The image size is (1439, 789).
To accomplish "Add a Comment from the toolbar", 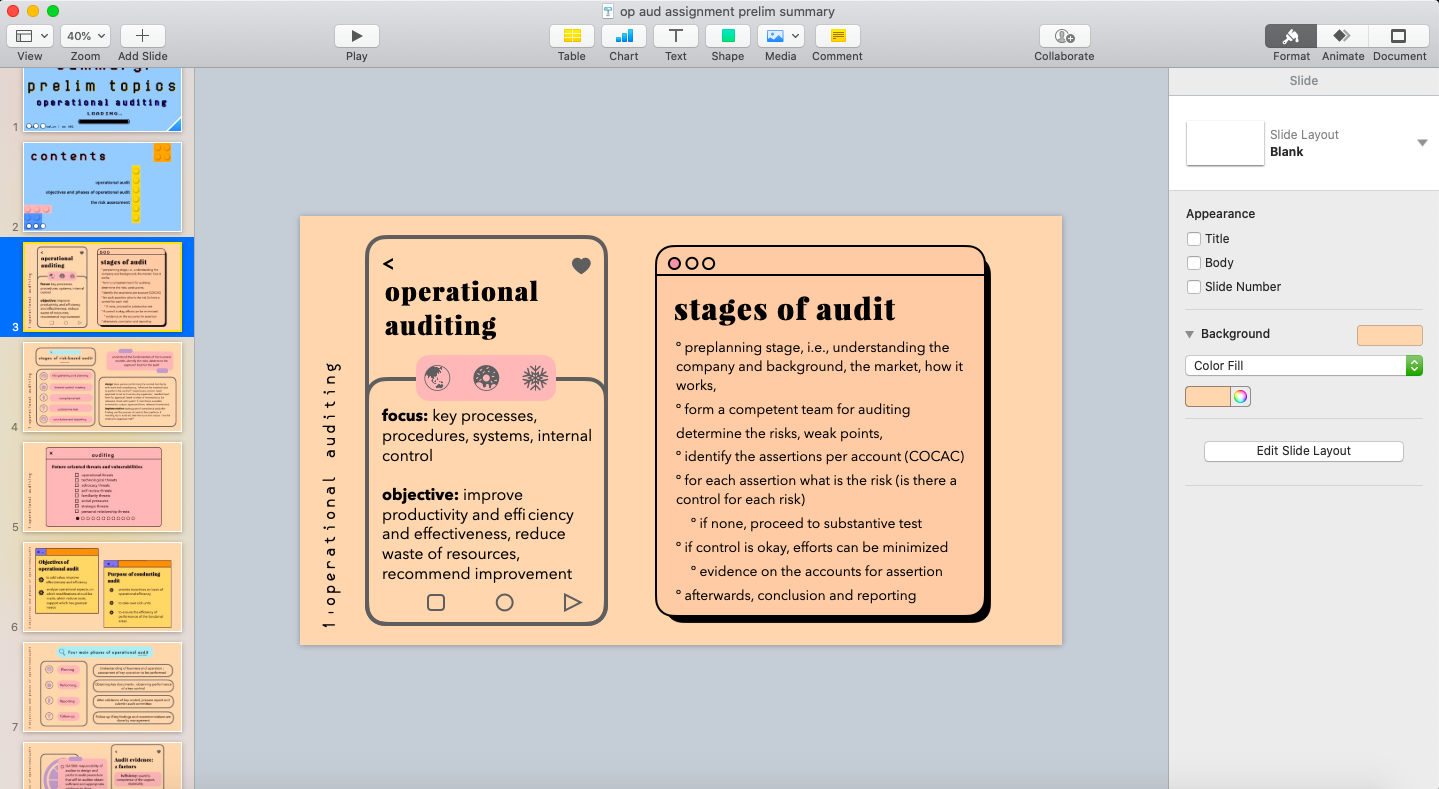I will (x=838, y=36).
